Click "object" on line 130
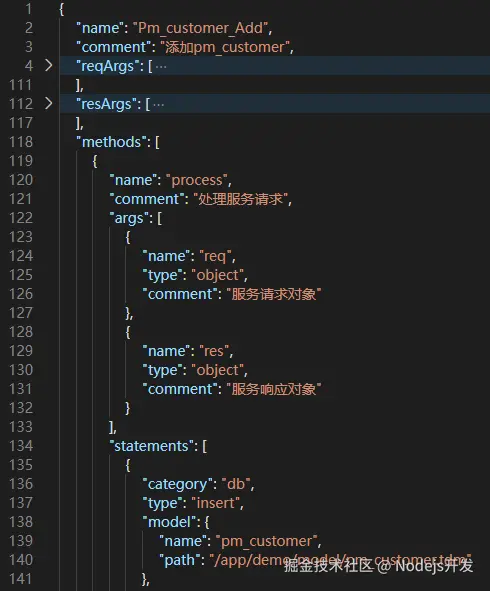Viewport: 490px width, 591px height. pyautogui.click(x=217, y=370)
